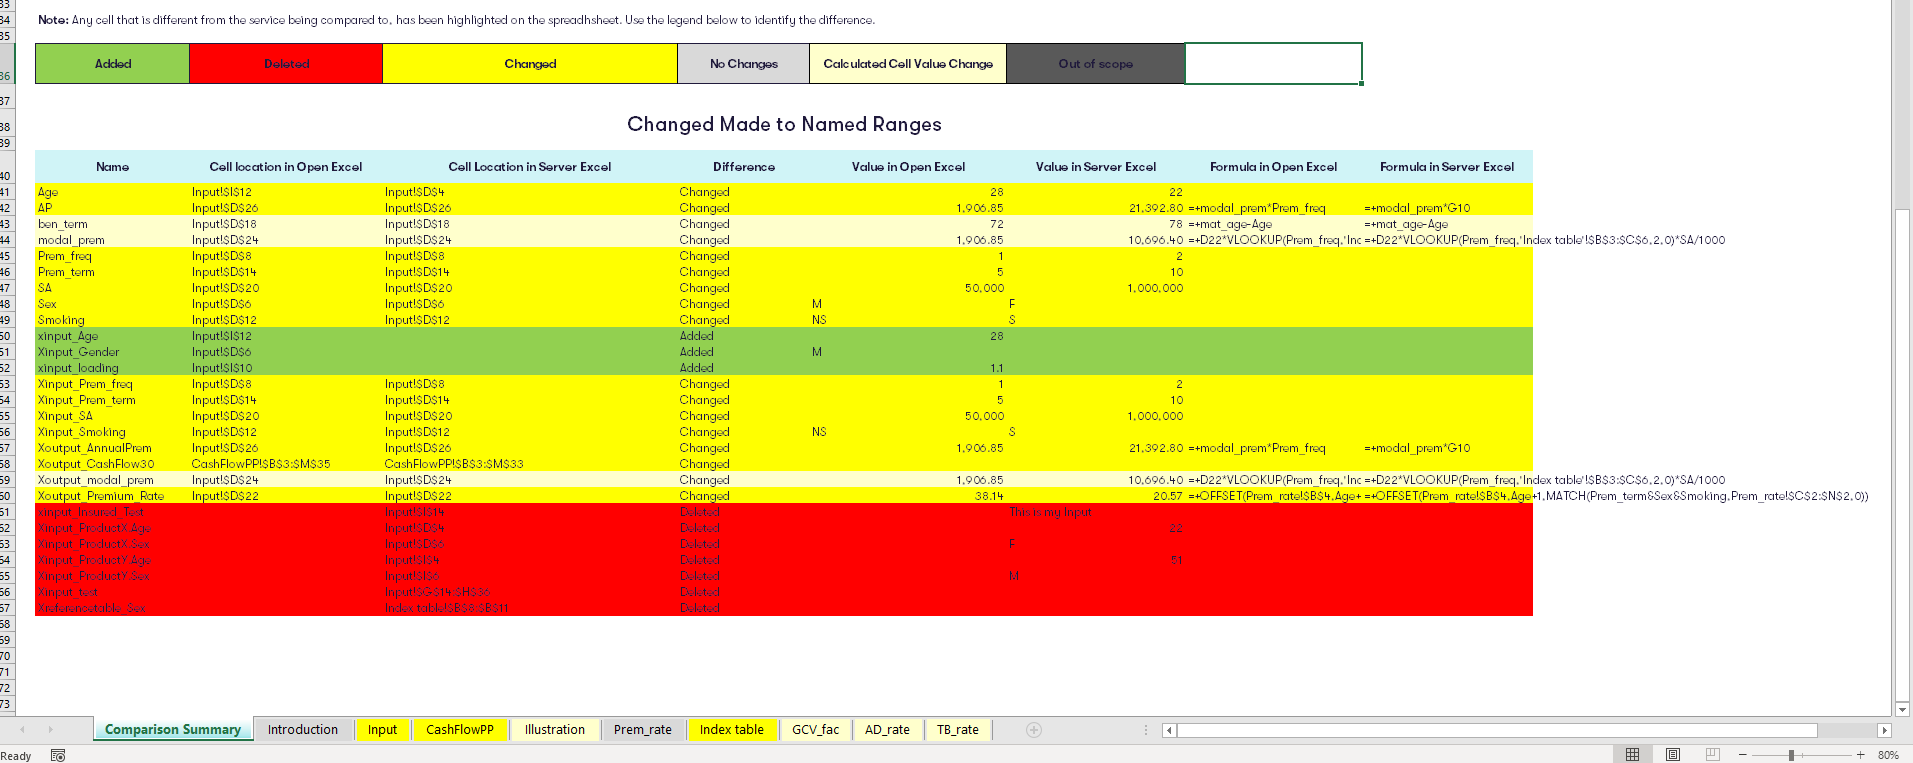This screenshot has height=763, width=1913.
Task: Select the Prem_rate sheet tab
Action: [x=642, y=730]
